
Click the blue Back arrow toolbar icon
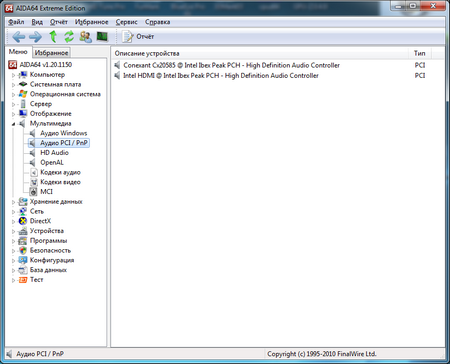[x=19, y=37]
